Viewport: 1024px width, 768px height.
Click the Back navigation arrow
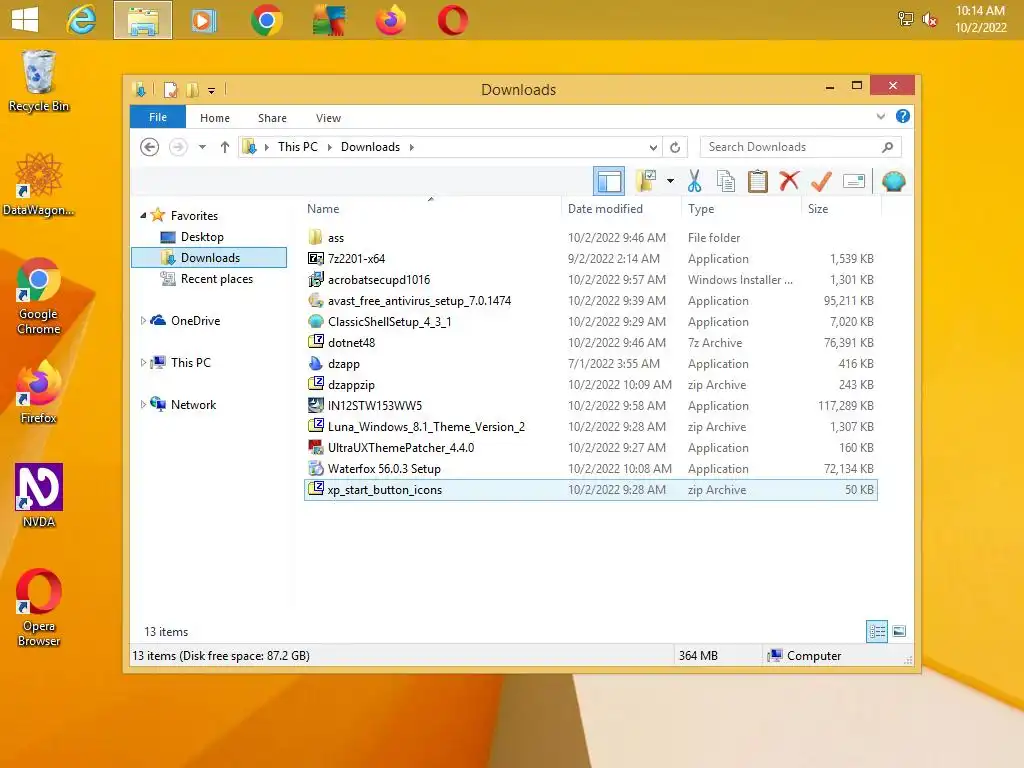point(150,147)
